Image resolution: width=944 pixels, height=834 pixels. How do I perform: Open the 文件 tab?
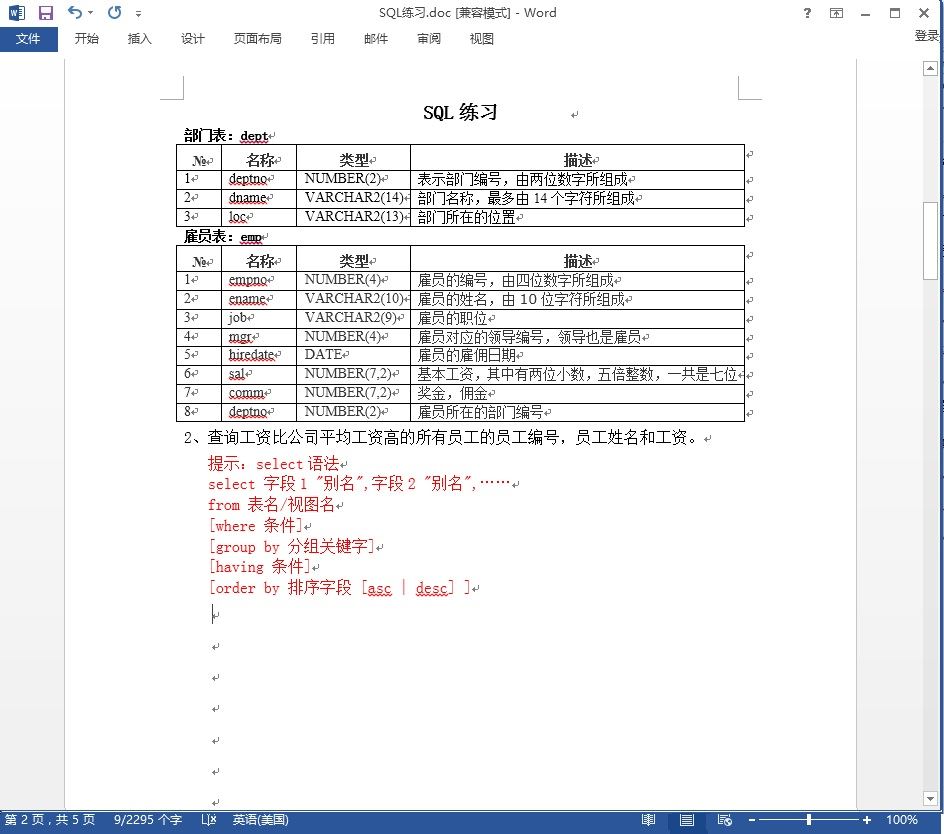[28, 39]
